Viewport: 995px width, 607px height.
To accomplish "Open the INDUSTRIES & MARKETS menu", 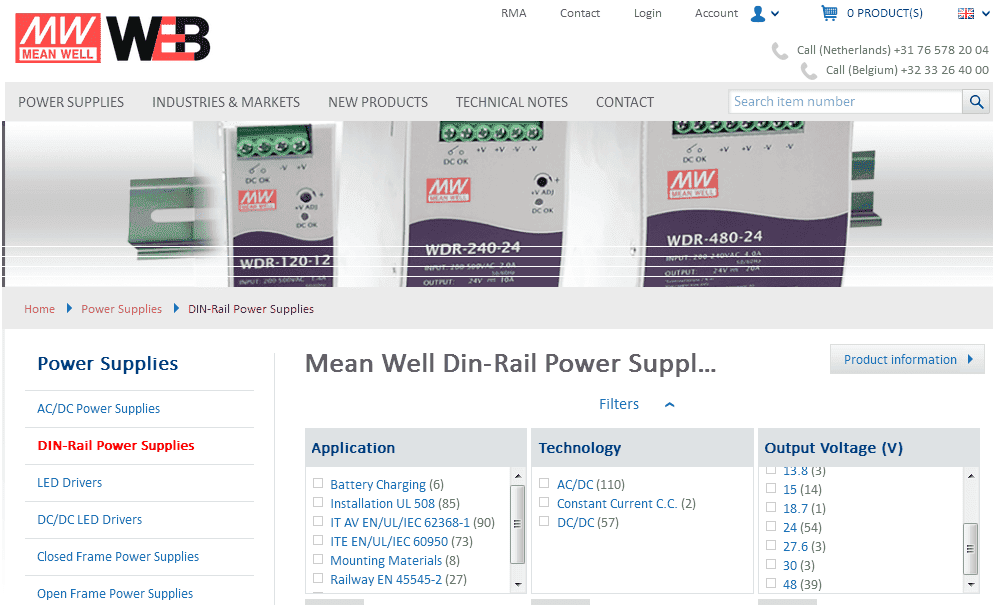I will [226, 102].
